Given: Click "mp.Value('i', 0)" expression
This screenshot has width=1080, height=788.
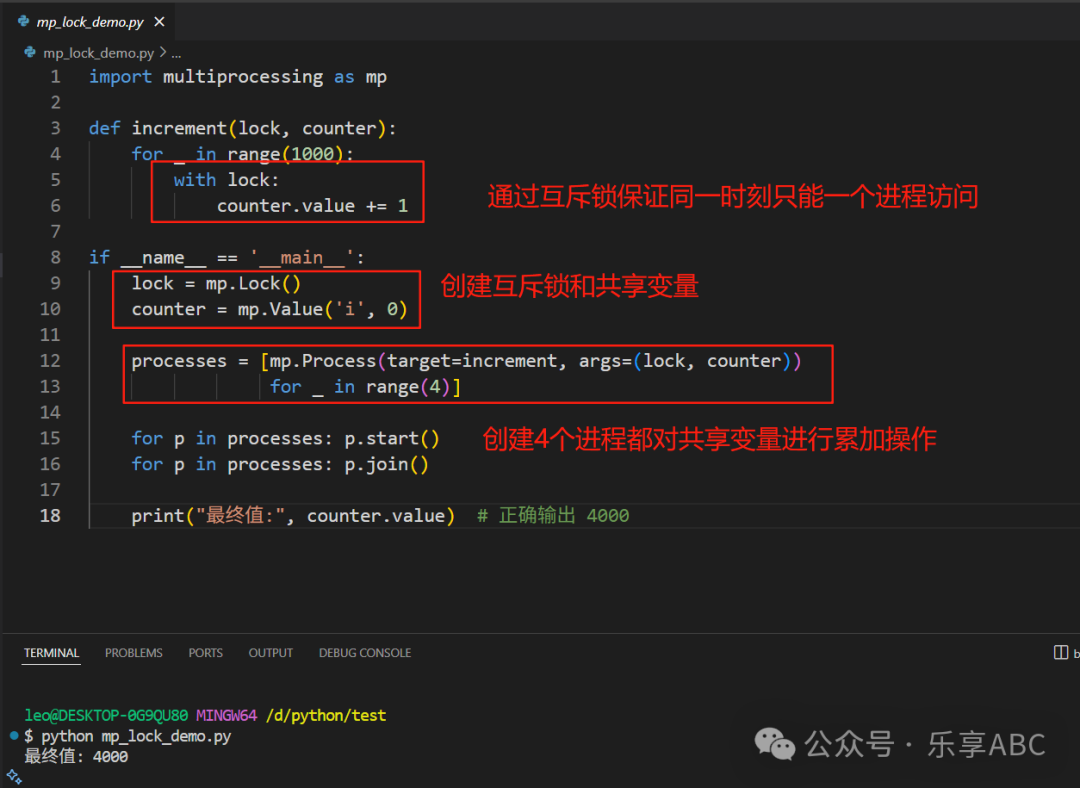Looking at the screenshot, I should tap(322, 309).
